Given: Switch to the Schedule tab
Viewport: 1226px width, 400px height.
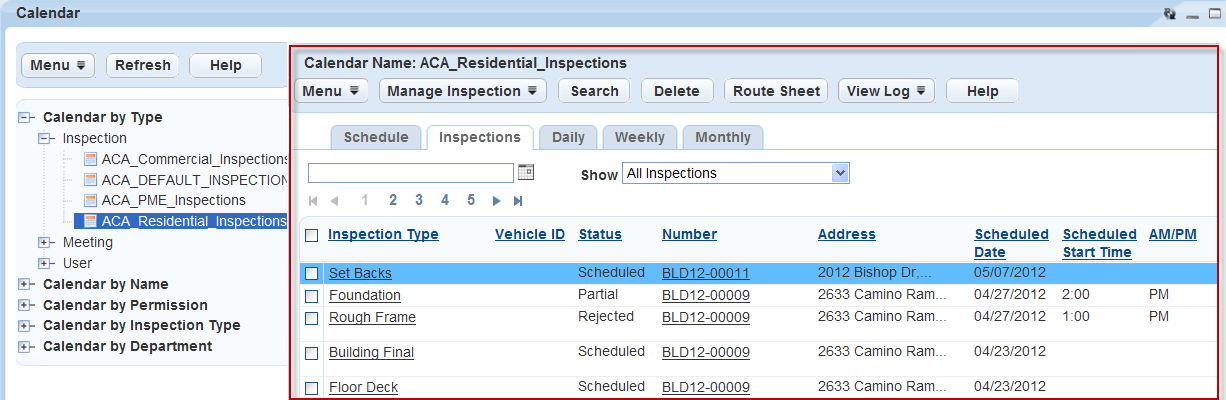Looking at the screenshot, I should (376, 137).
